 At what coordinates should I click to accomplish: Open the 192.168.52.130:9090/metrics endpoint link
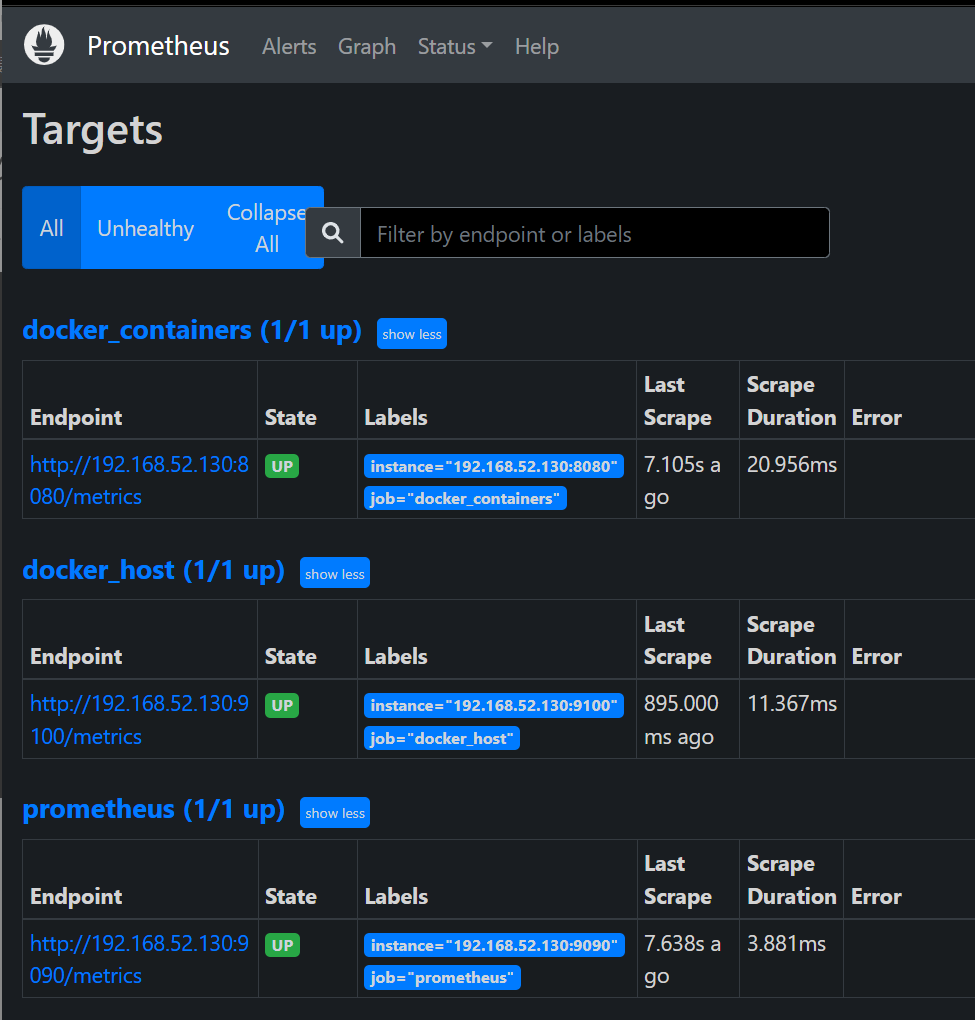139,960
